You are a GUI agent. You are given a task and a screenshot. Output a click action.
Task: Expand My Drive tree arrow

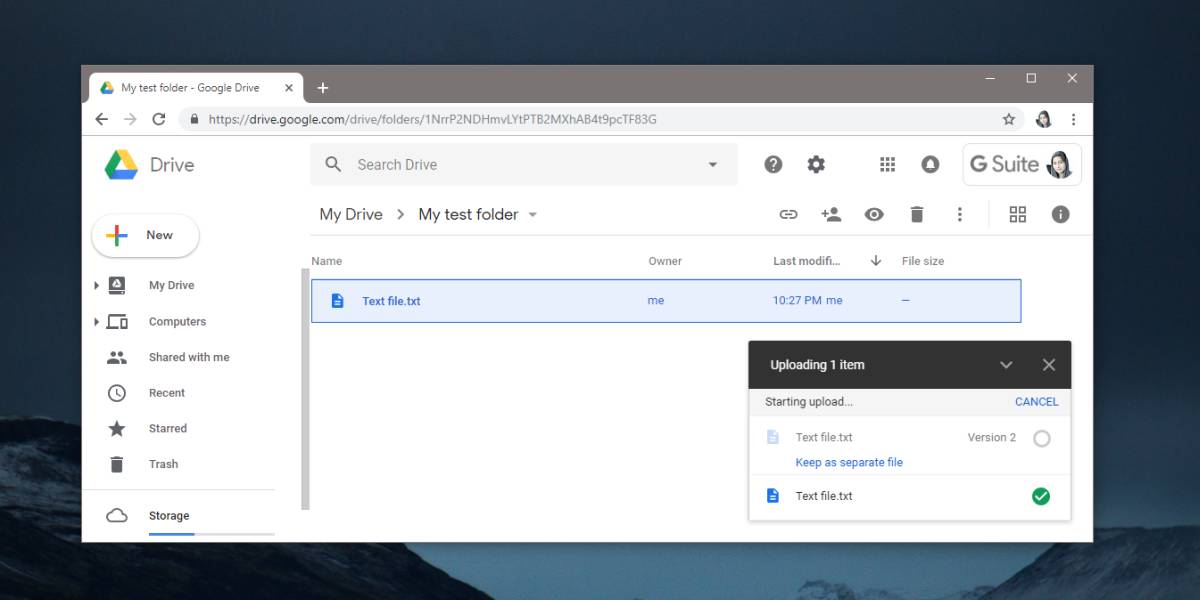[96, 286]
